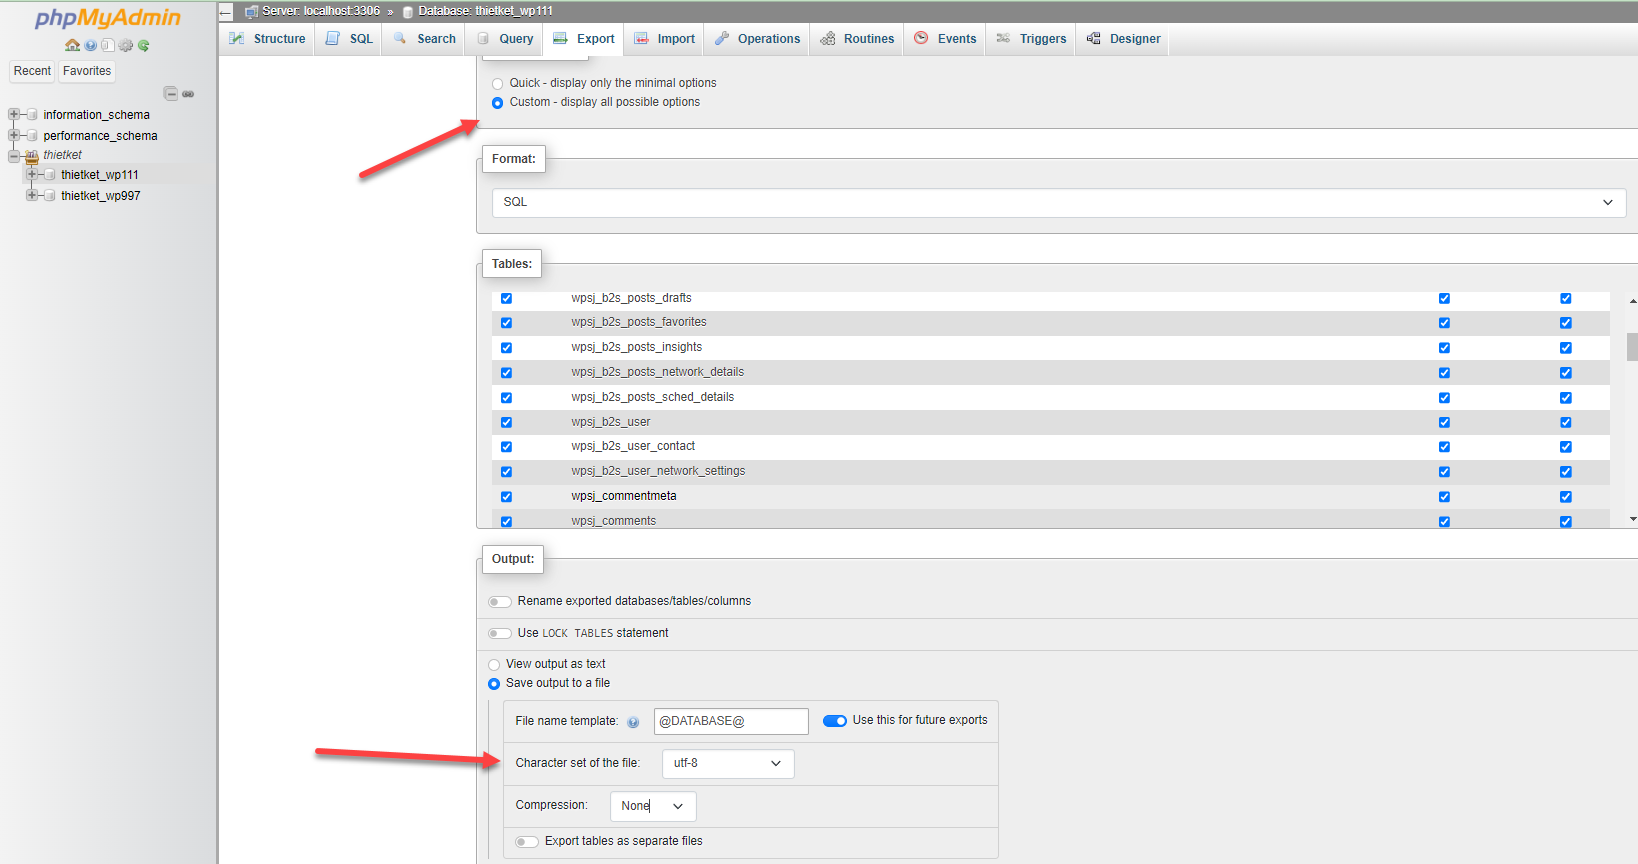Screen dimensions: 1638x864
Task: Click the File name template input field
Action: (730, 721)
